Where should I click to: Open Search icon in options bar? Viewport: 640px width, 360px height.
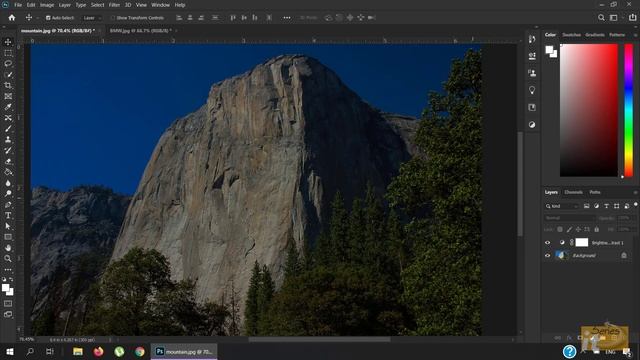[x=601, y=18]
